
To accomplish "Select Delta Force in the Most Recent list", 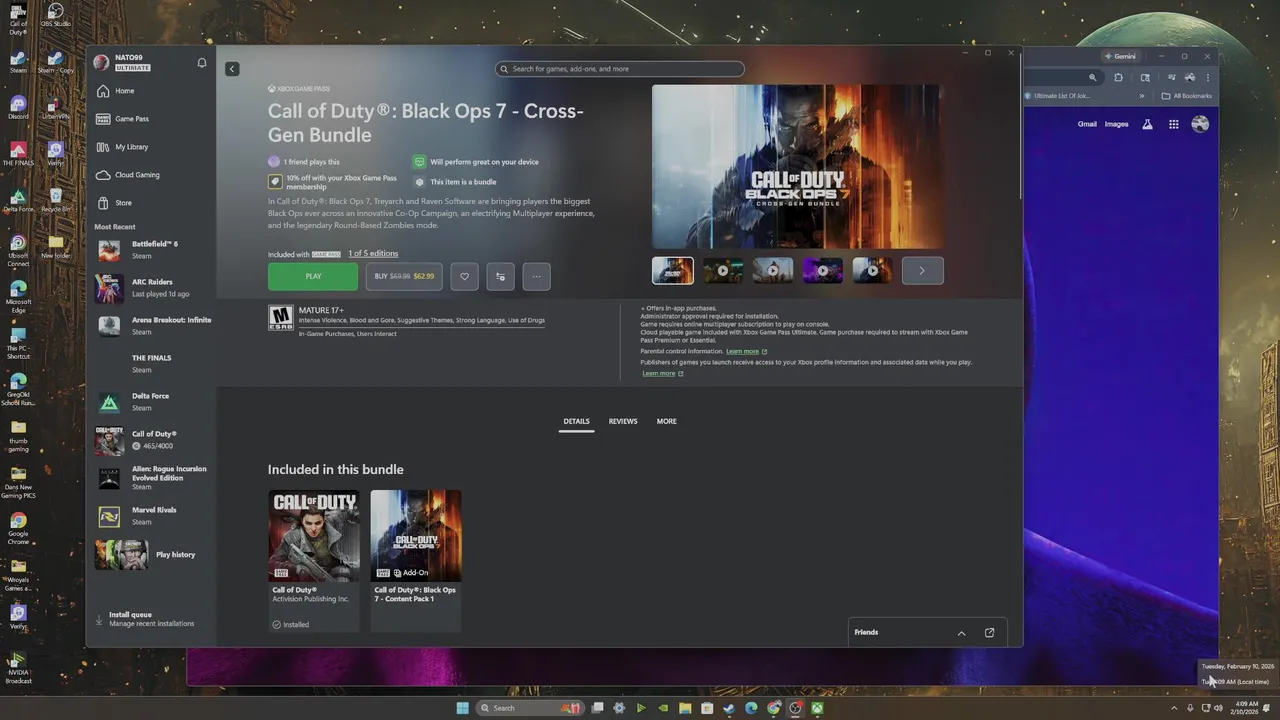I will point(152,402).
